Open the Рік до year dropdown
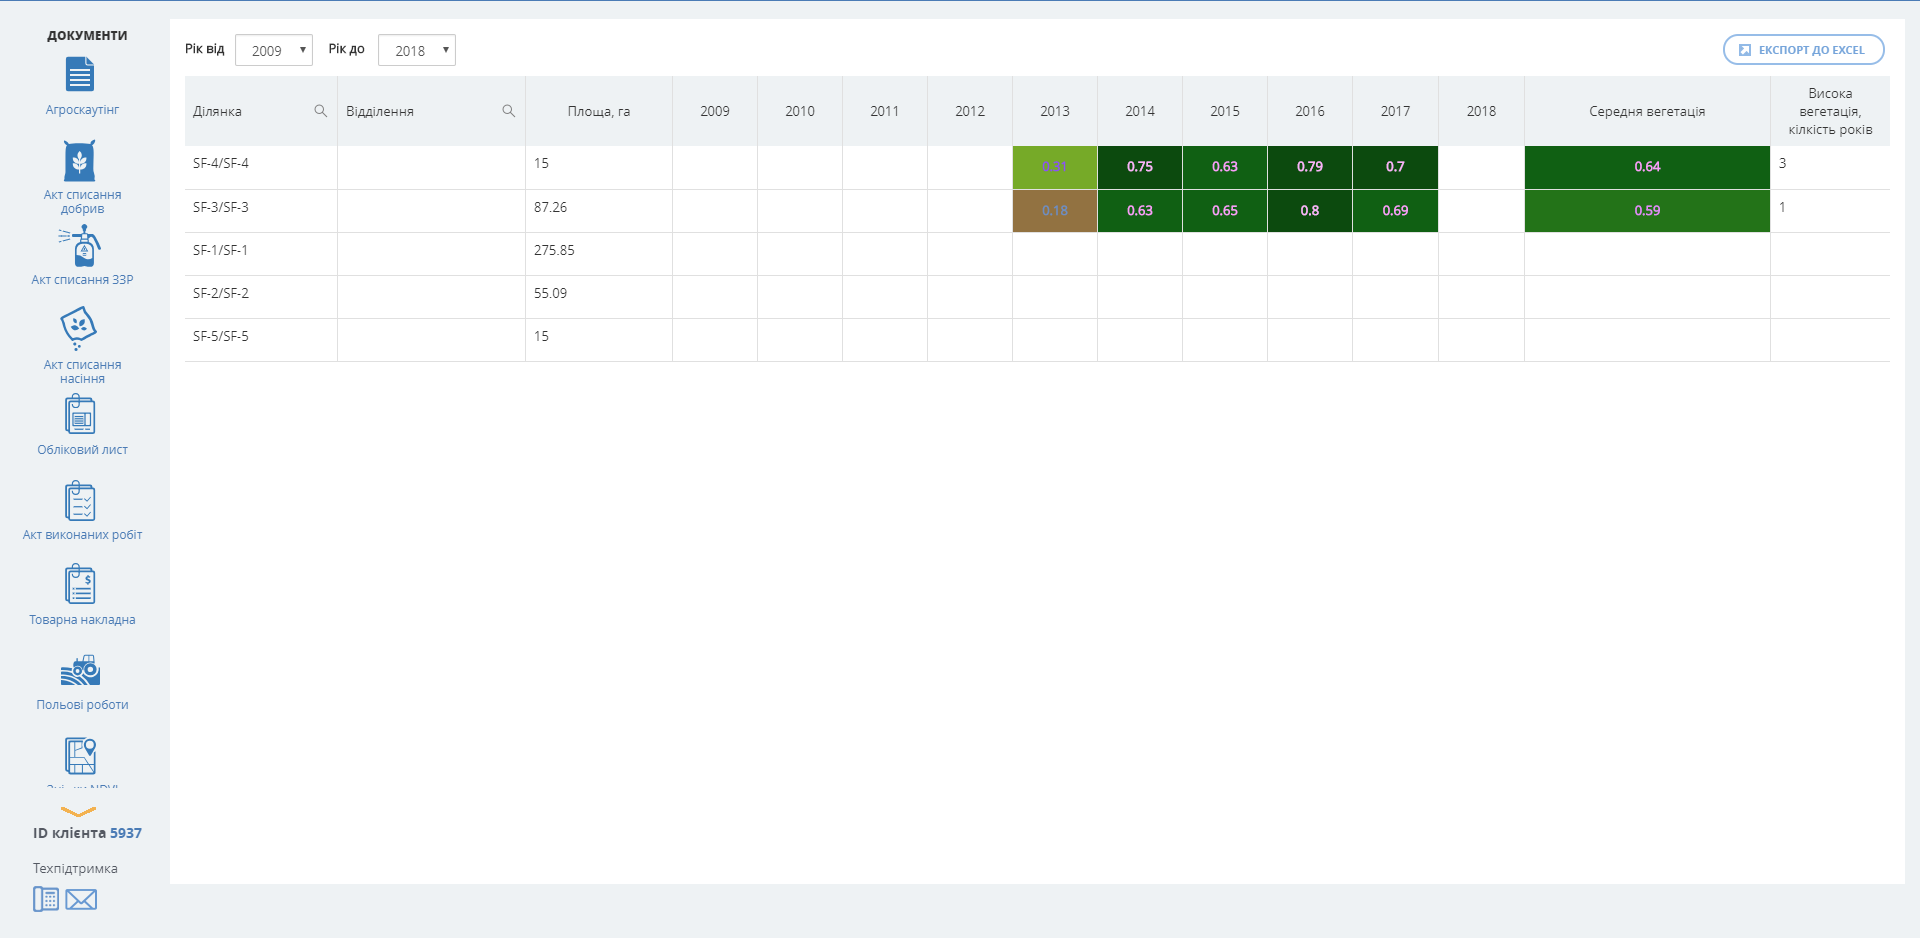 [x=417, y=50]
